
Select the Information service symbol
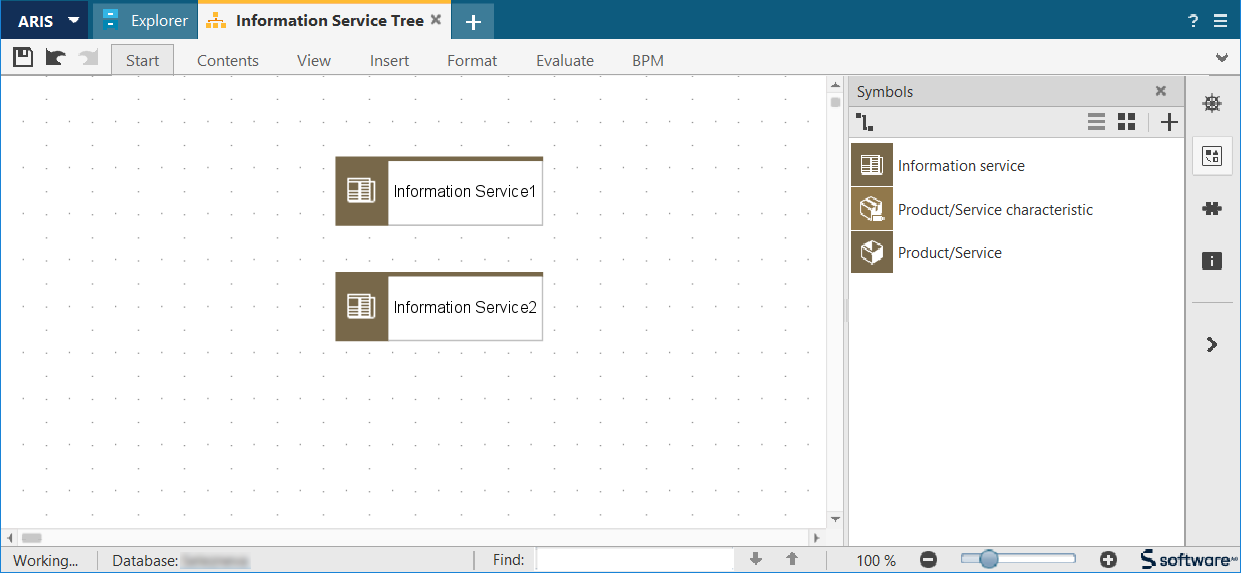(960, 166)
